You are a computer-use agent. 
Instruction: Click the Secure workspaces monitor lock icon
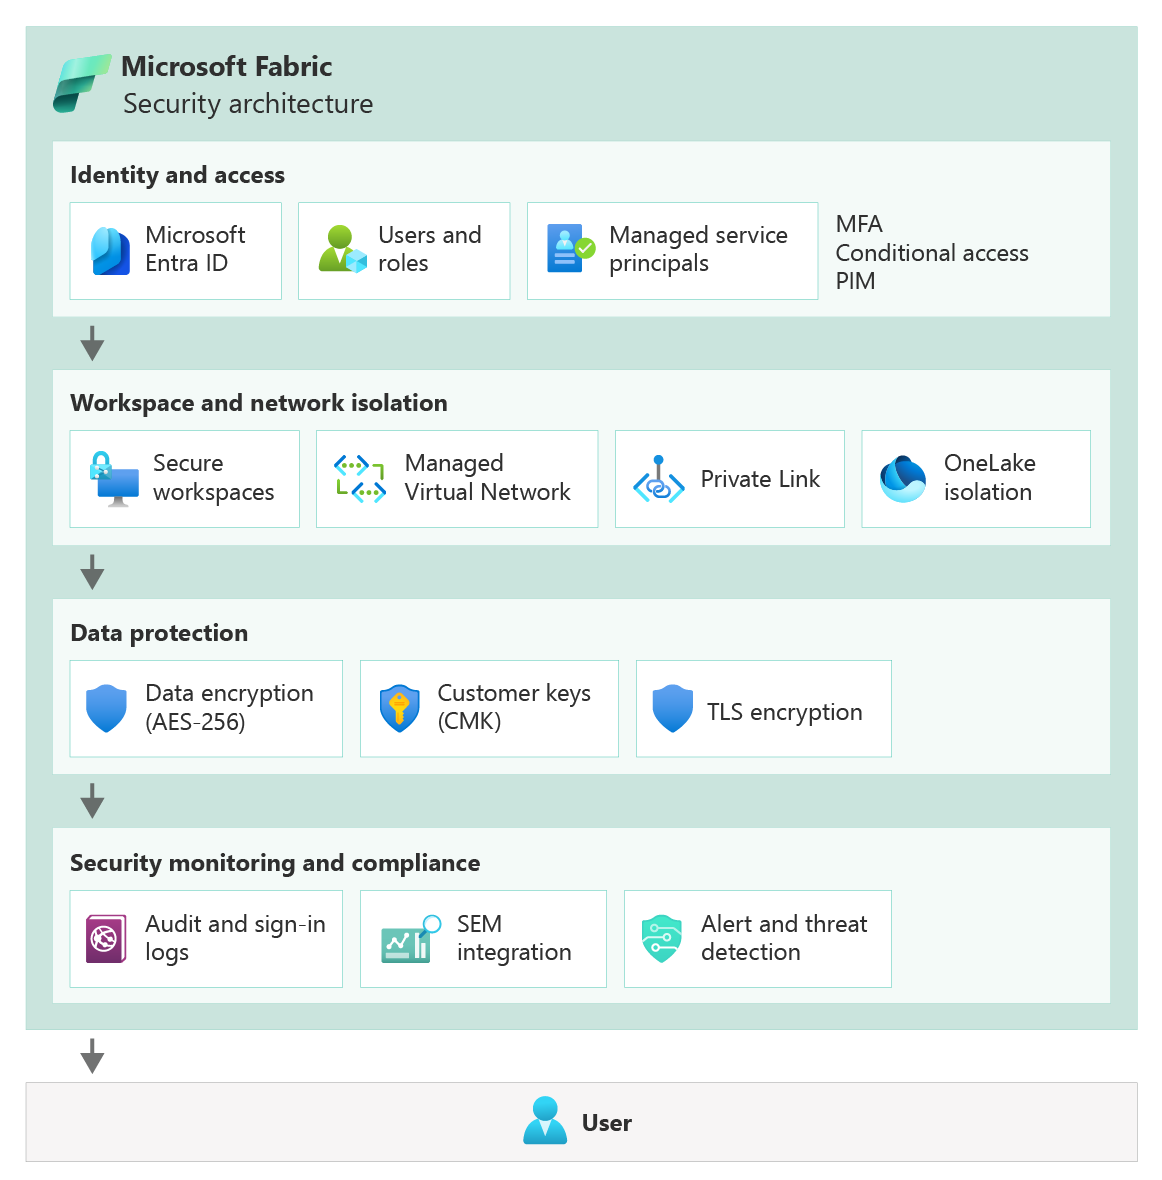point(114,479)
